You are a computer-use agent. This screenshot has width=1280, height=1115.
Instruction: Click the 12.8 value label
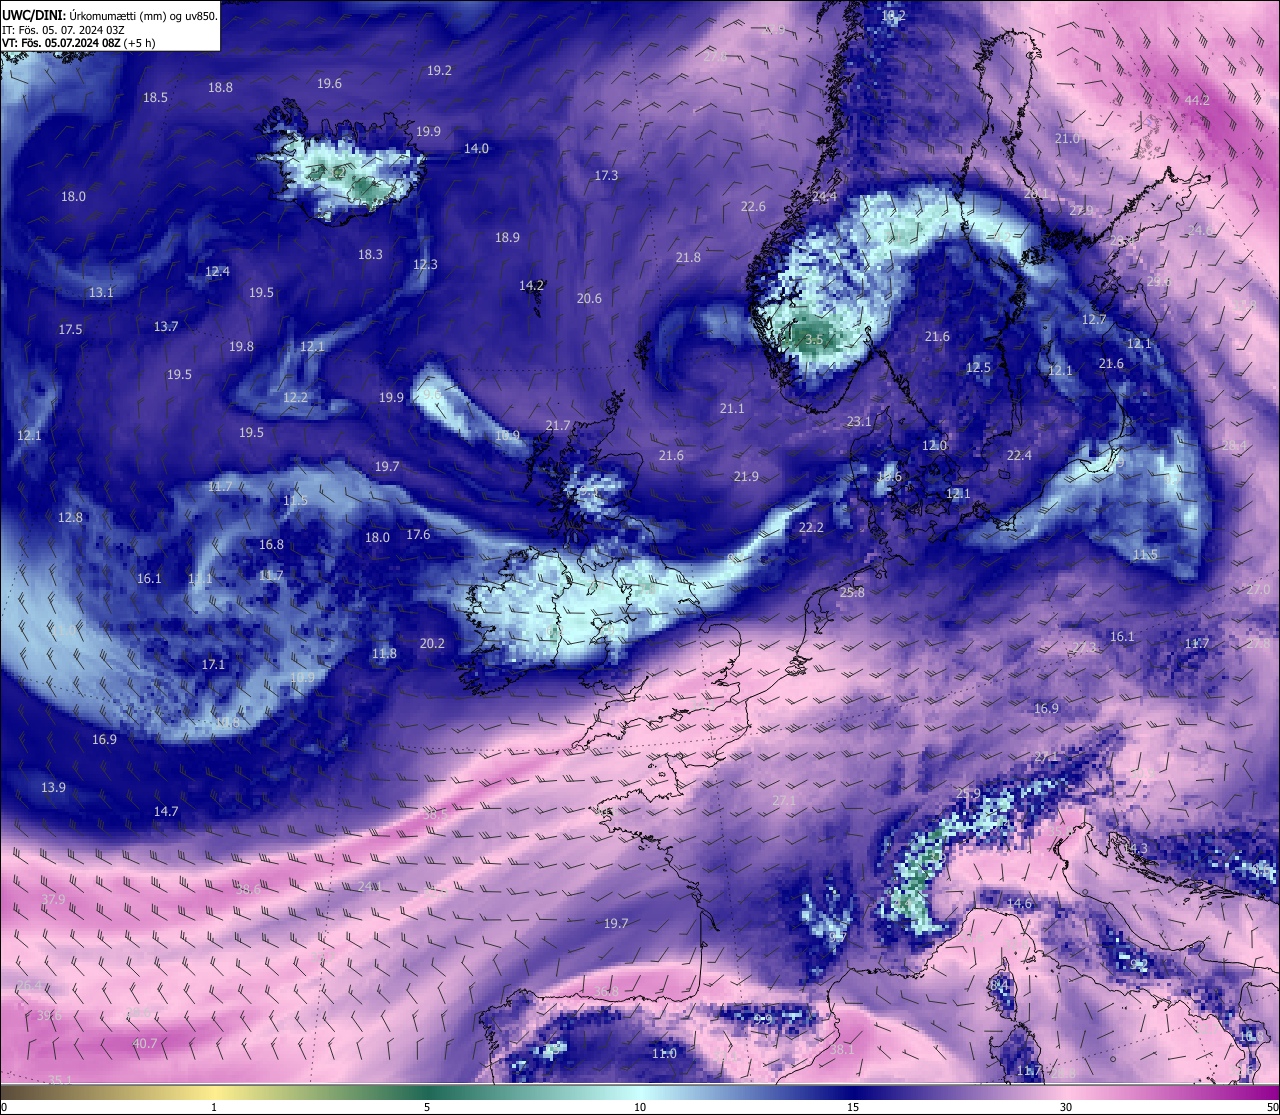click(70, 518)
